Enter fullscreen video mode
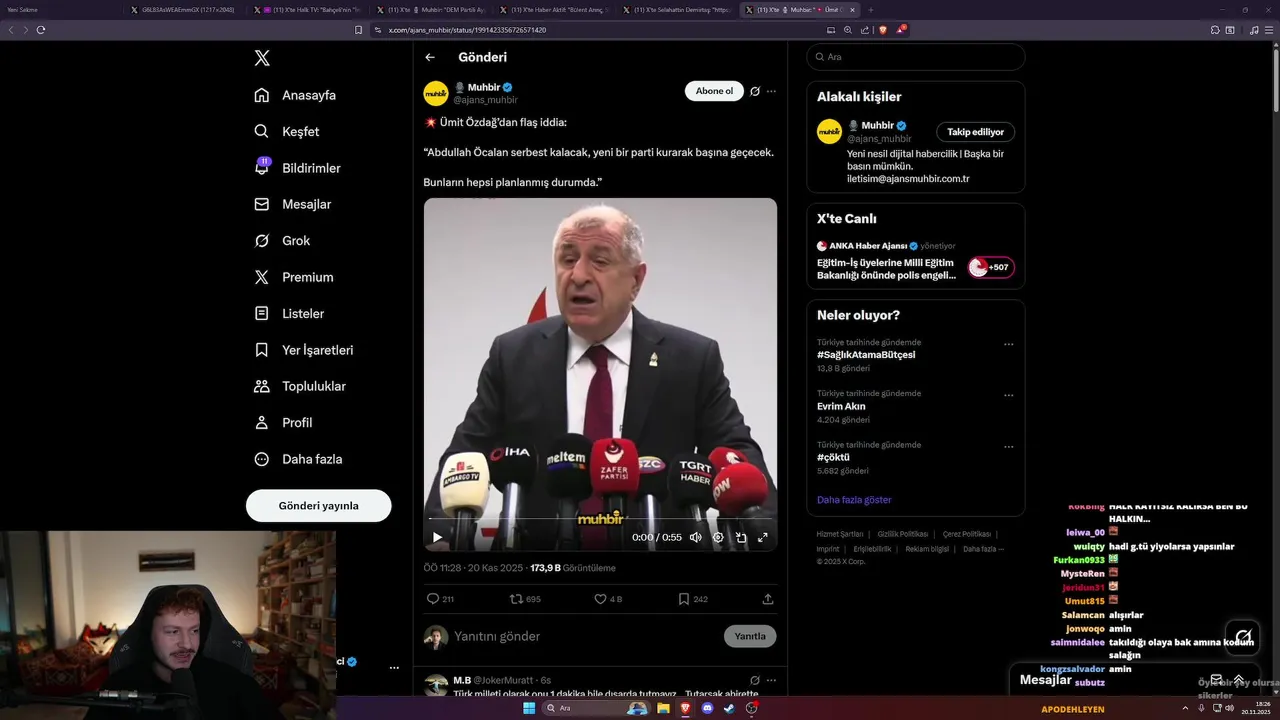This screenshot has width=1280, height=720. [763, 537]
